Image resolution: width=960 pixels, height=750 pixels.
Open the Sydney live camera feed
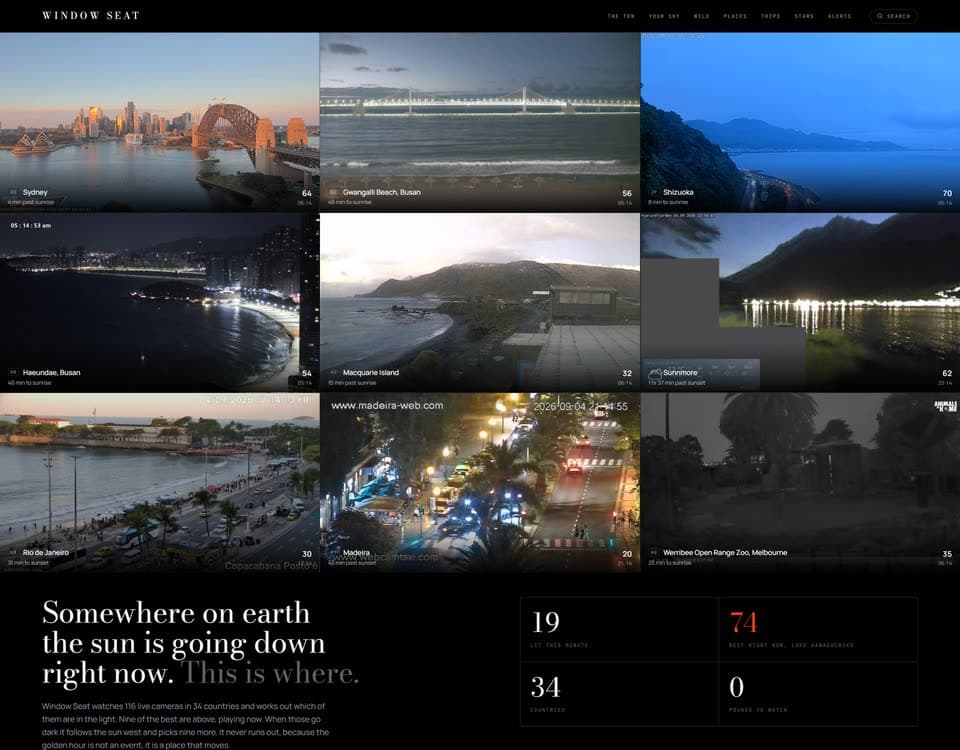159,122
